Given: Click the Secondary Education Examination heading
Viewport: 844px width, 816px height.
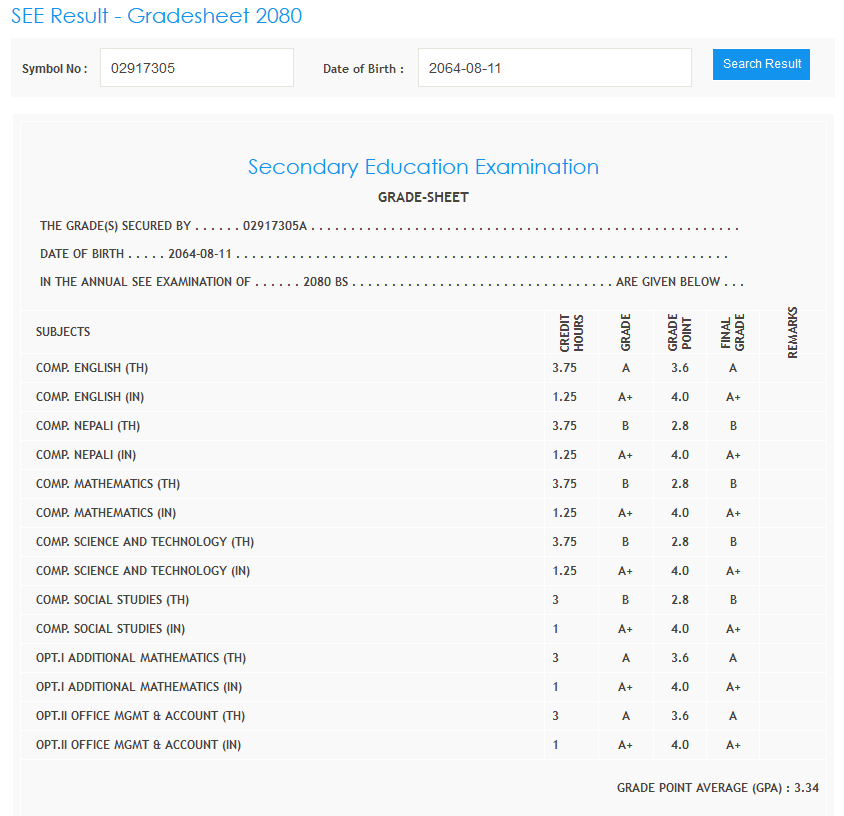Looking at the screenshot, I should [x=423, y=167].
